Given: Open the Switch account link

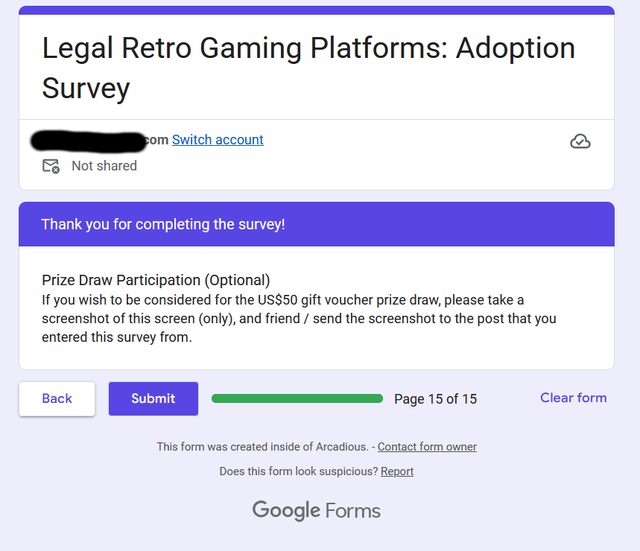Looking at the screenshot, I should (218, 140).
